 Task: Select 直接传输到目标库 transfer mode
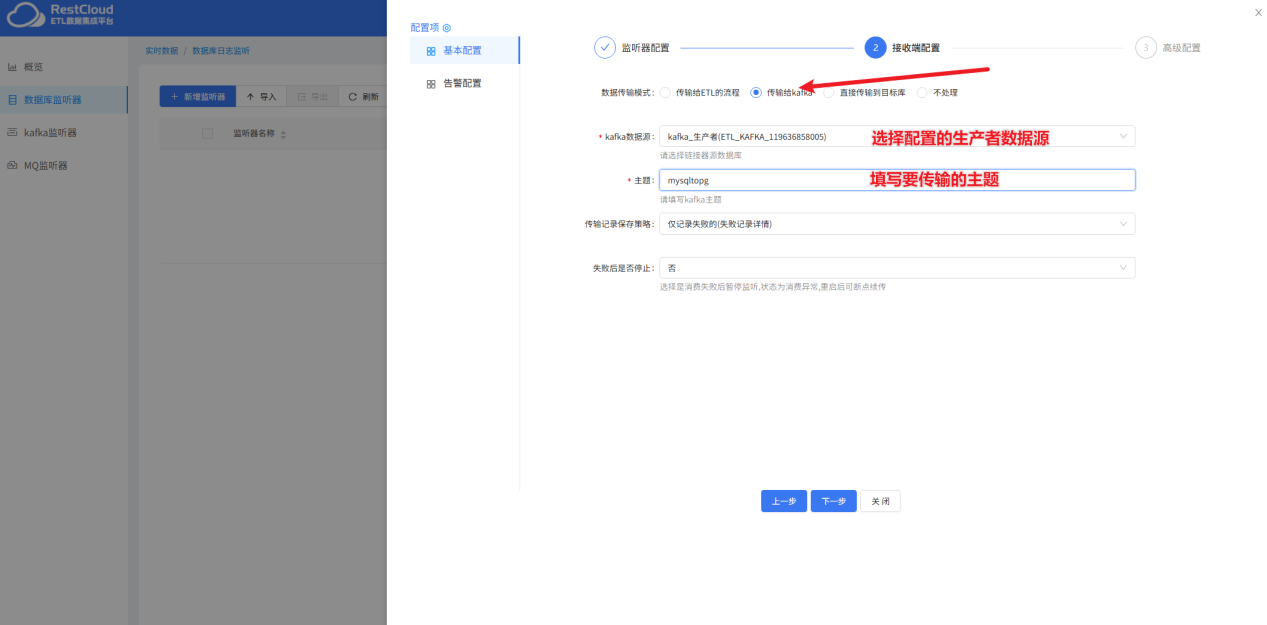828,92
